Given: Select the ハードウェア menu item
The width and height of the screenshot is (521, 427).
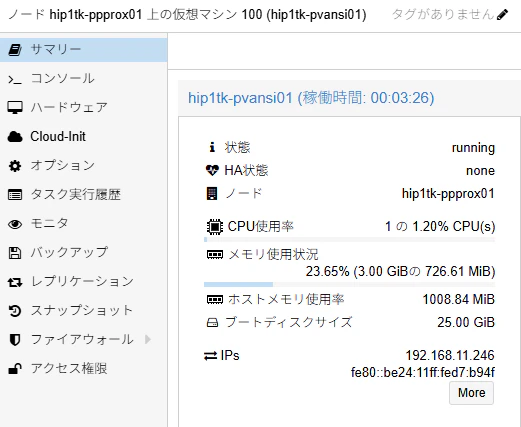Looking at the screenshot, I should tap(83, 108).
